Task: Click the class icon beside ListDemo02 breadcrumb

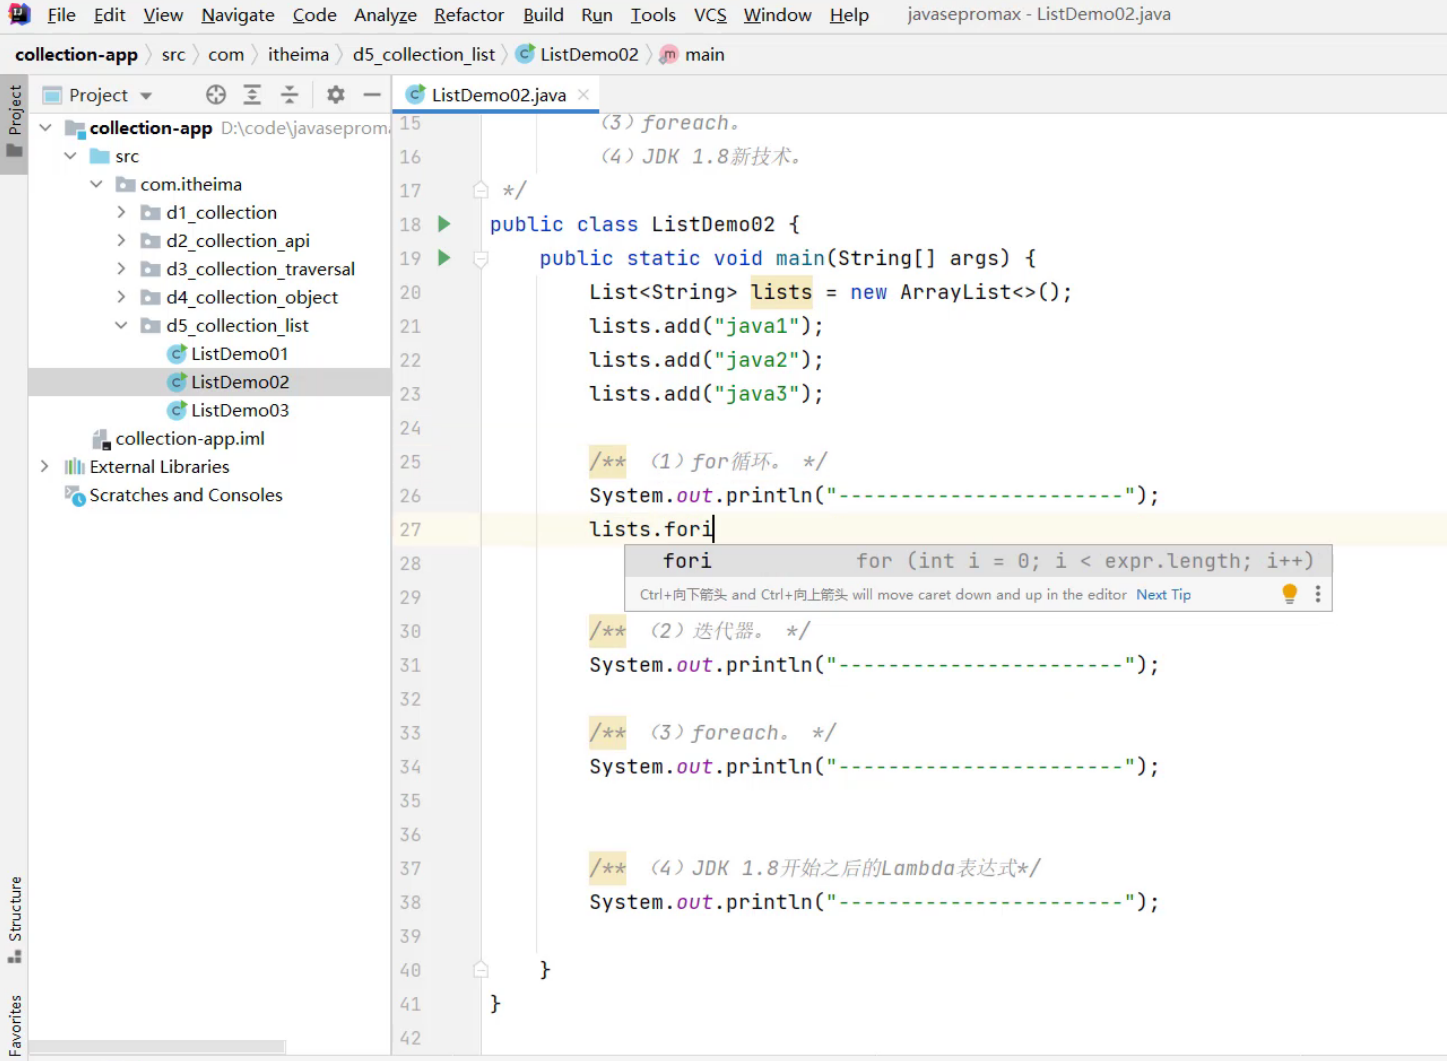Action: click(524, 54)
